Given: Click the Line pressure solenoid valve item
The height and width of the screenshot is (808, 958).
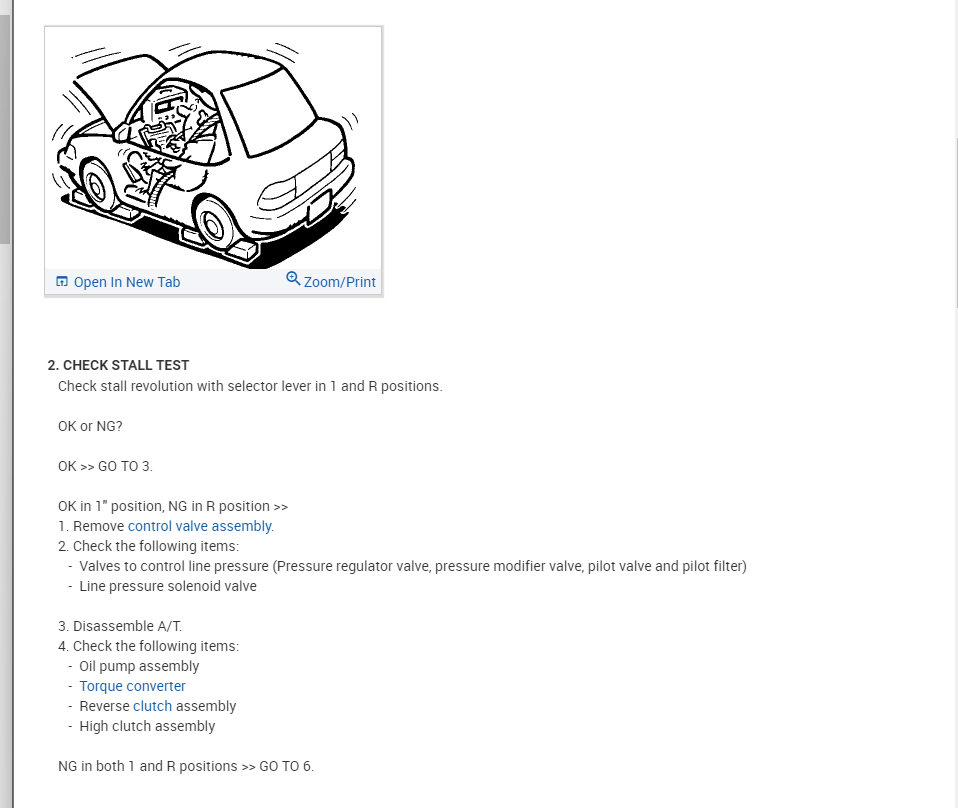Looking at the screenshot, I should 167,586.
